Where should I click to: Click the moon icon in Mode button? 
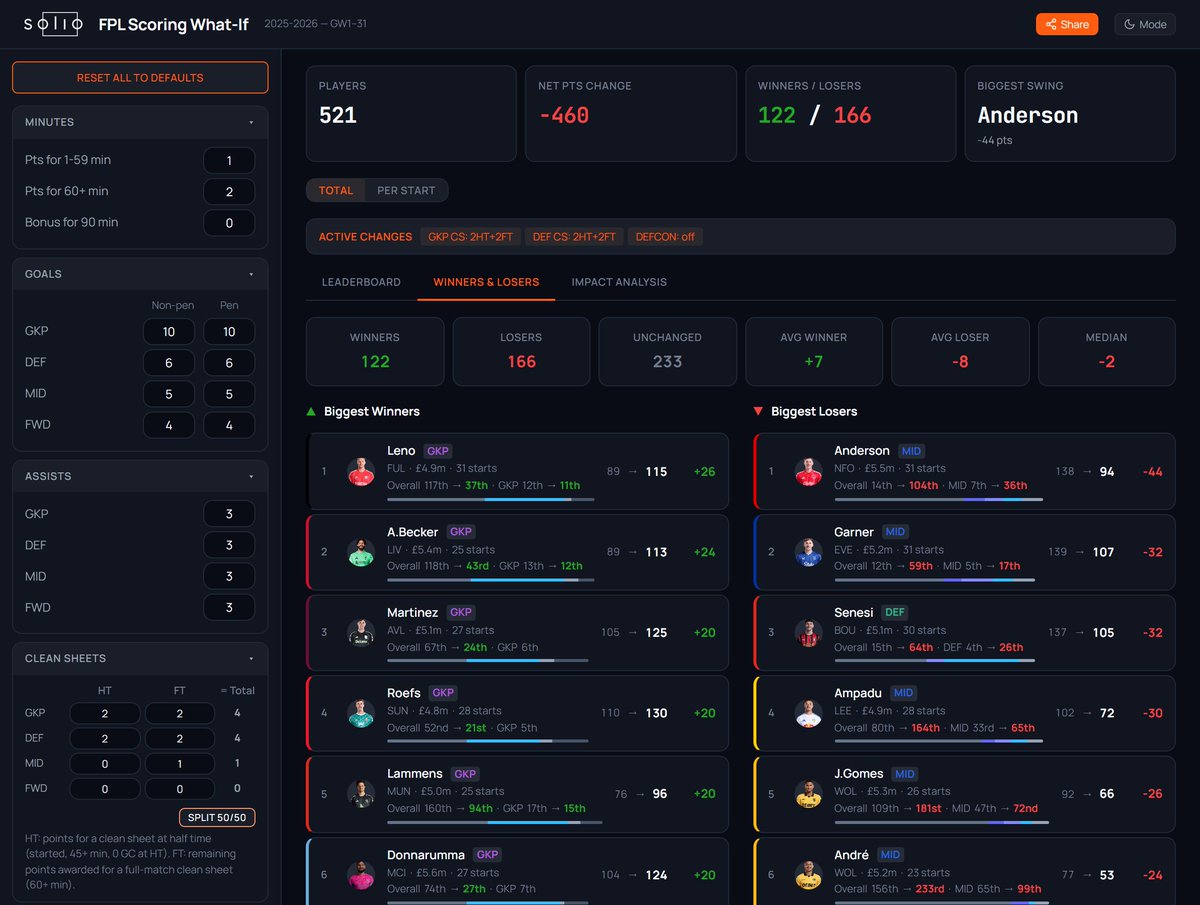[1129, 24]
